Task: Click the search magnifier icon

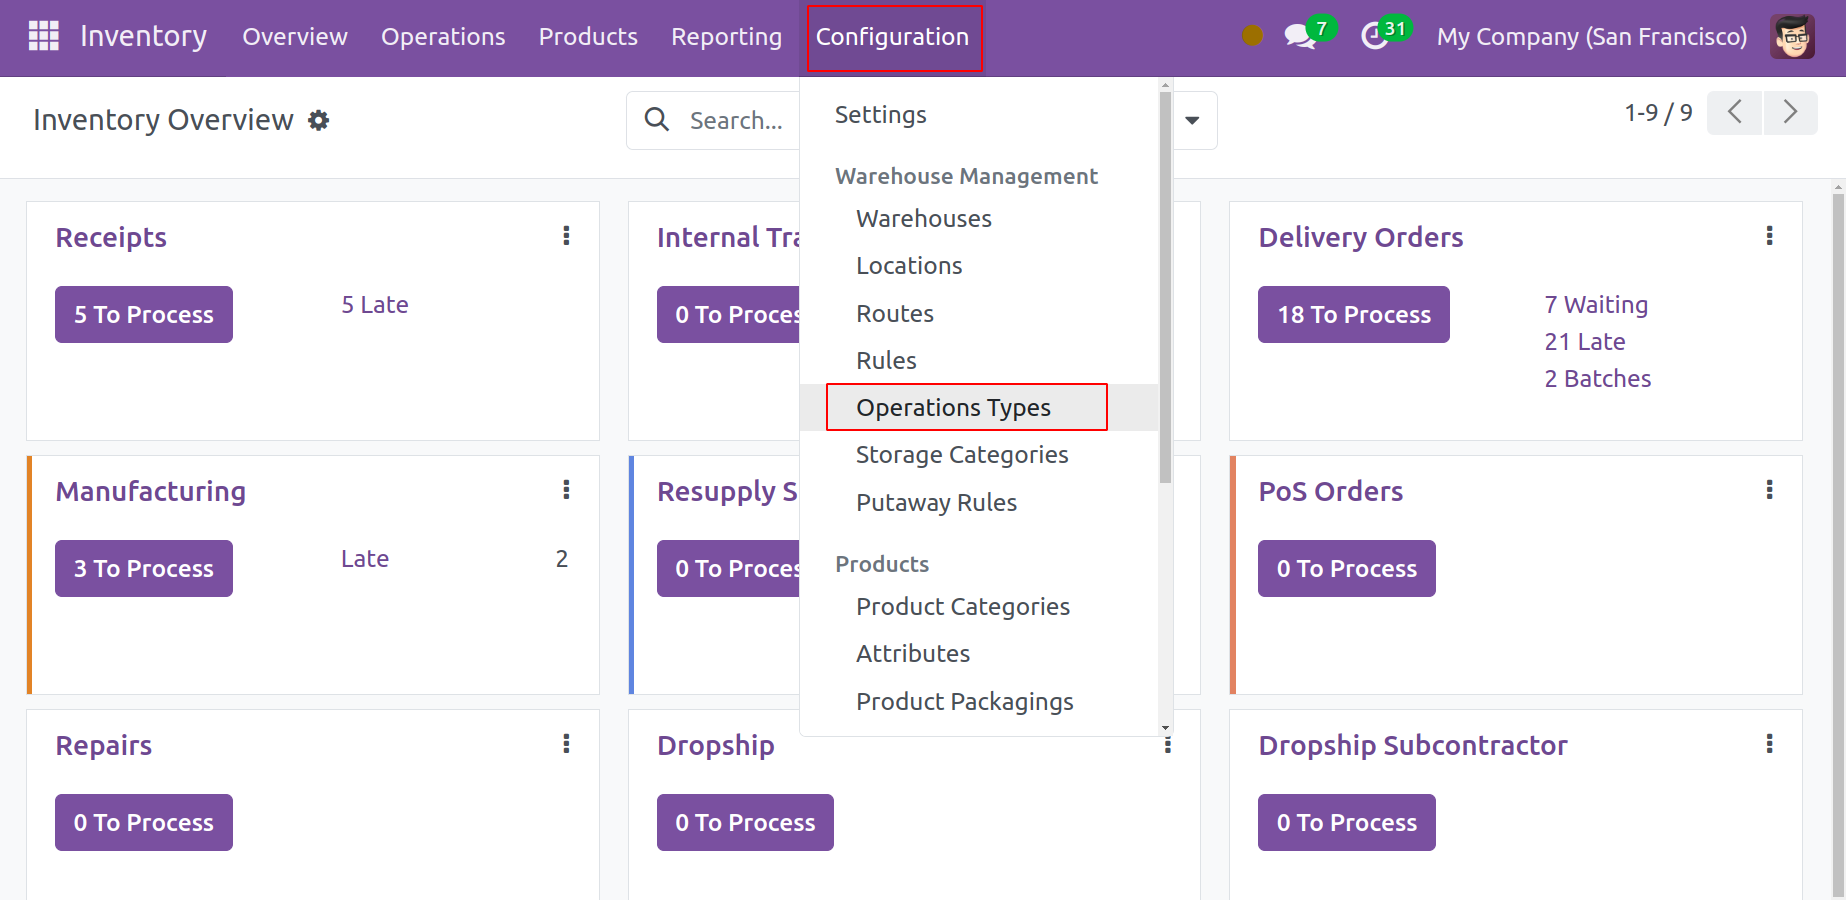Action: pos(657,120)
